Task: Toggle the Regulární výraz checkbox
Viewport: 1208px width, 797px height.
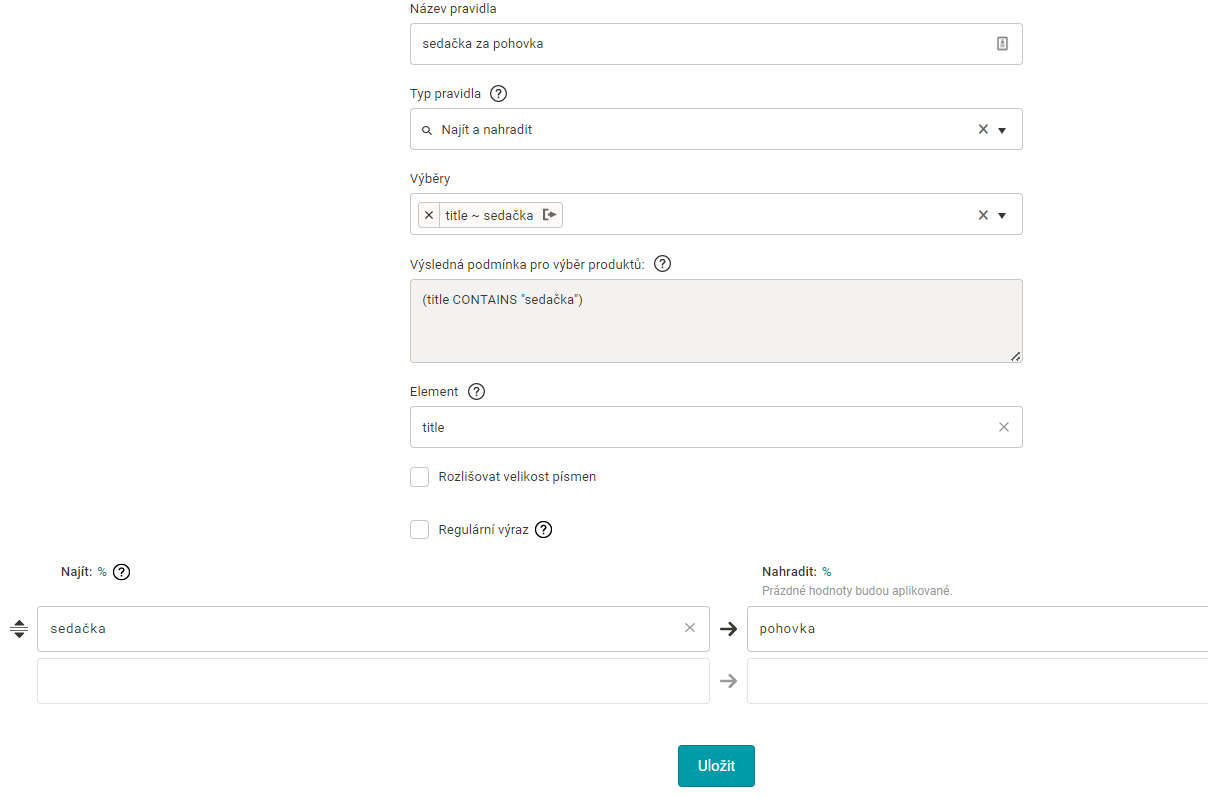Action: coord(420,530)
